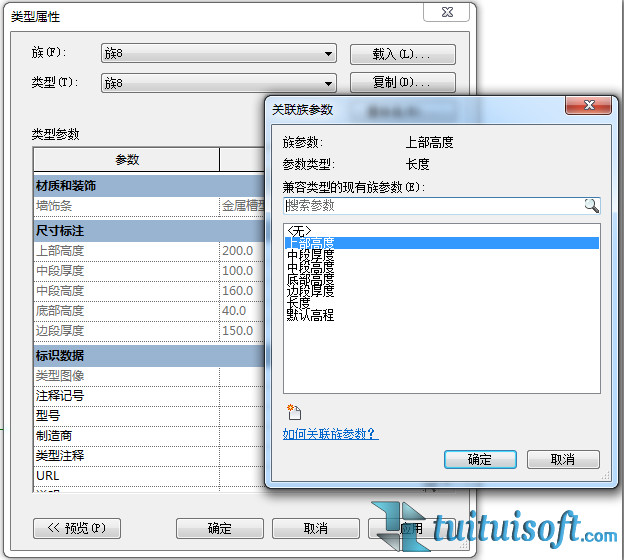
Task: Open the 如何关联族参数? help link
Action: pyautogui.click(x=331, y=434)
